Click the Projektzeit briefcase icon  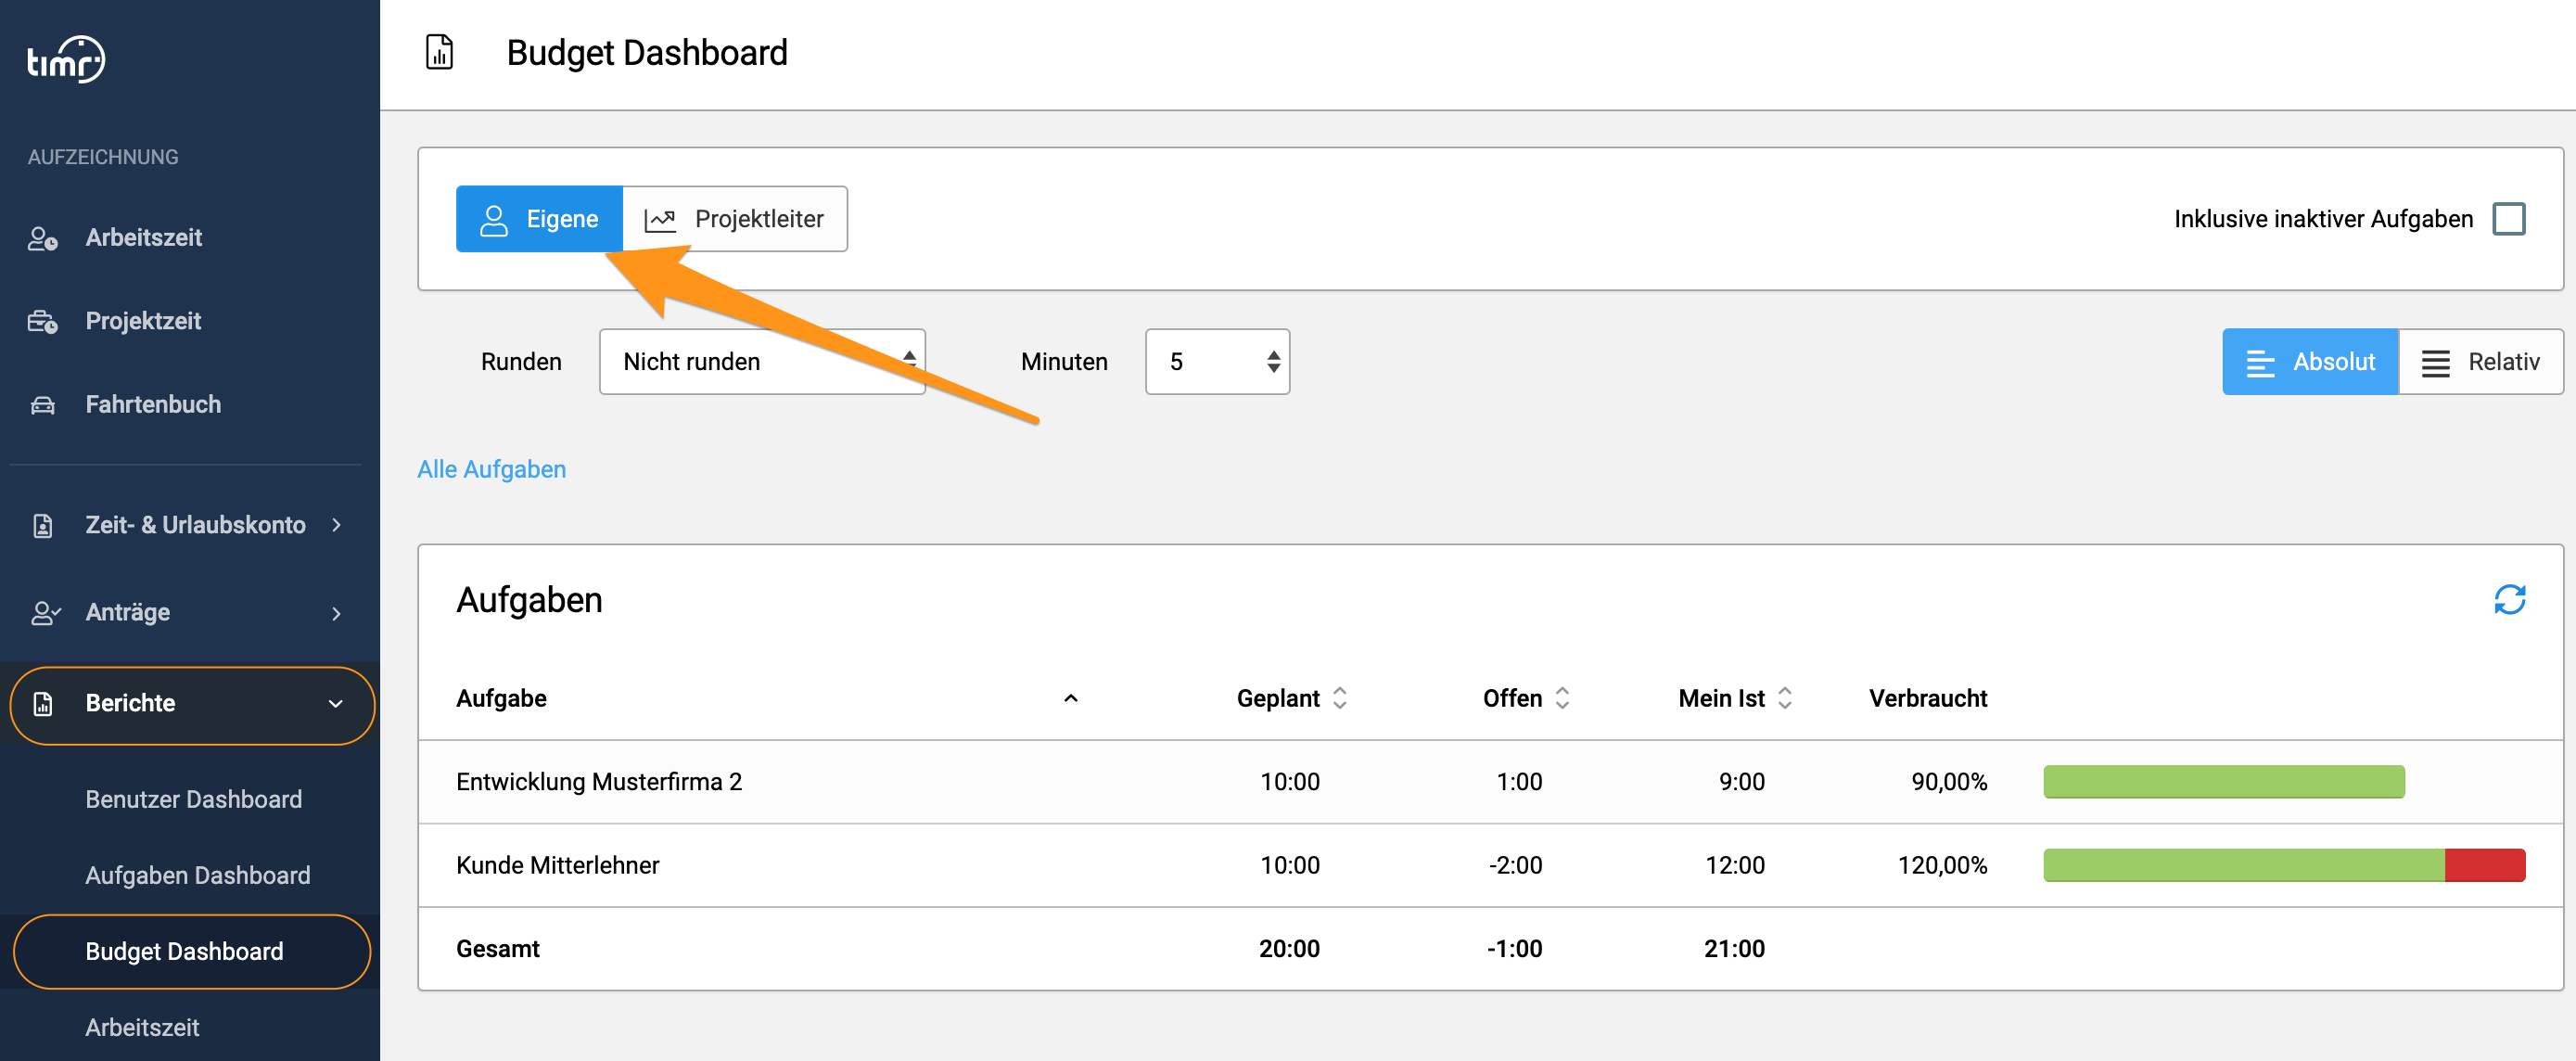(x=43, y=321)
